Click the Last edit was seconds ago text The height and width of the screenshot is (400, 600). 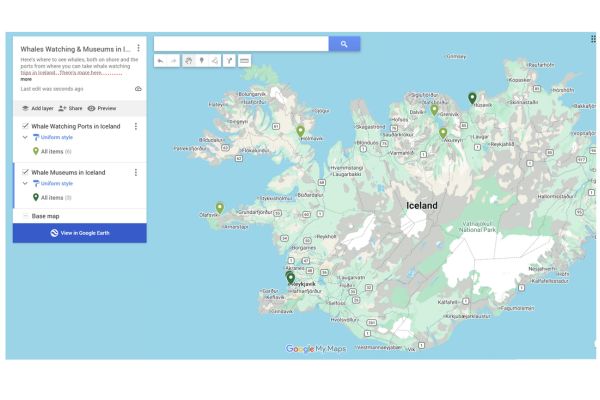[x=52, y=89]
